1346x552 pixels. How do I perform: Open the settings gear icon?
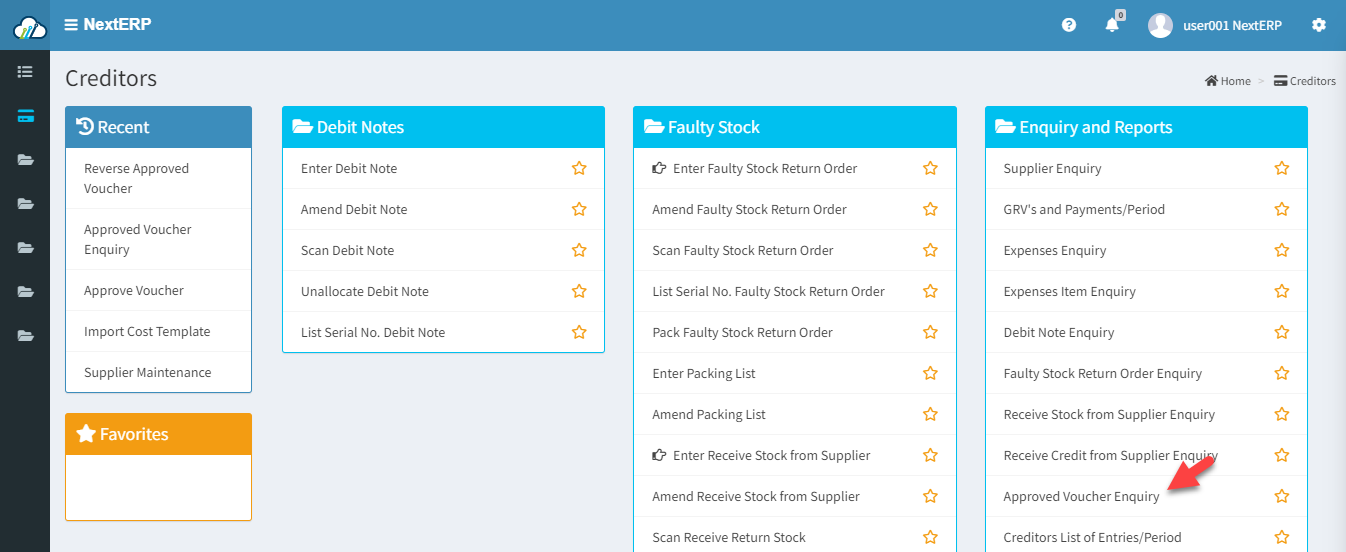(1319, 25)
